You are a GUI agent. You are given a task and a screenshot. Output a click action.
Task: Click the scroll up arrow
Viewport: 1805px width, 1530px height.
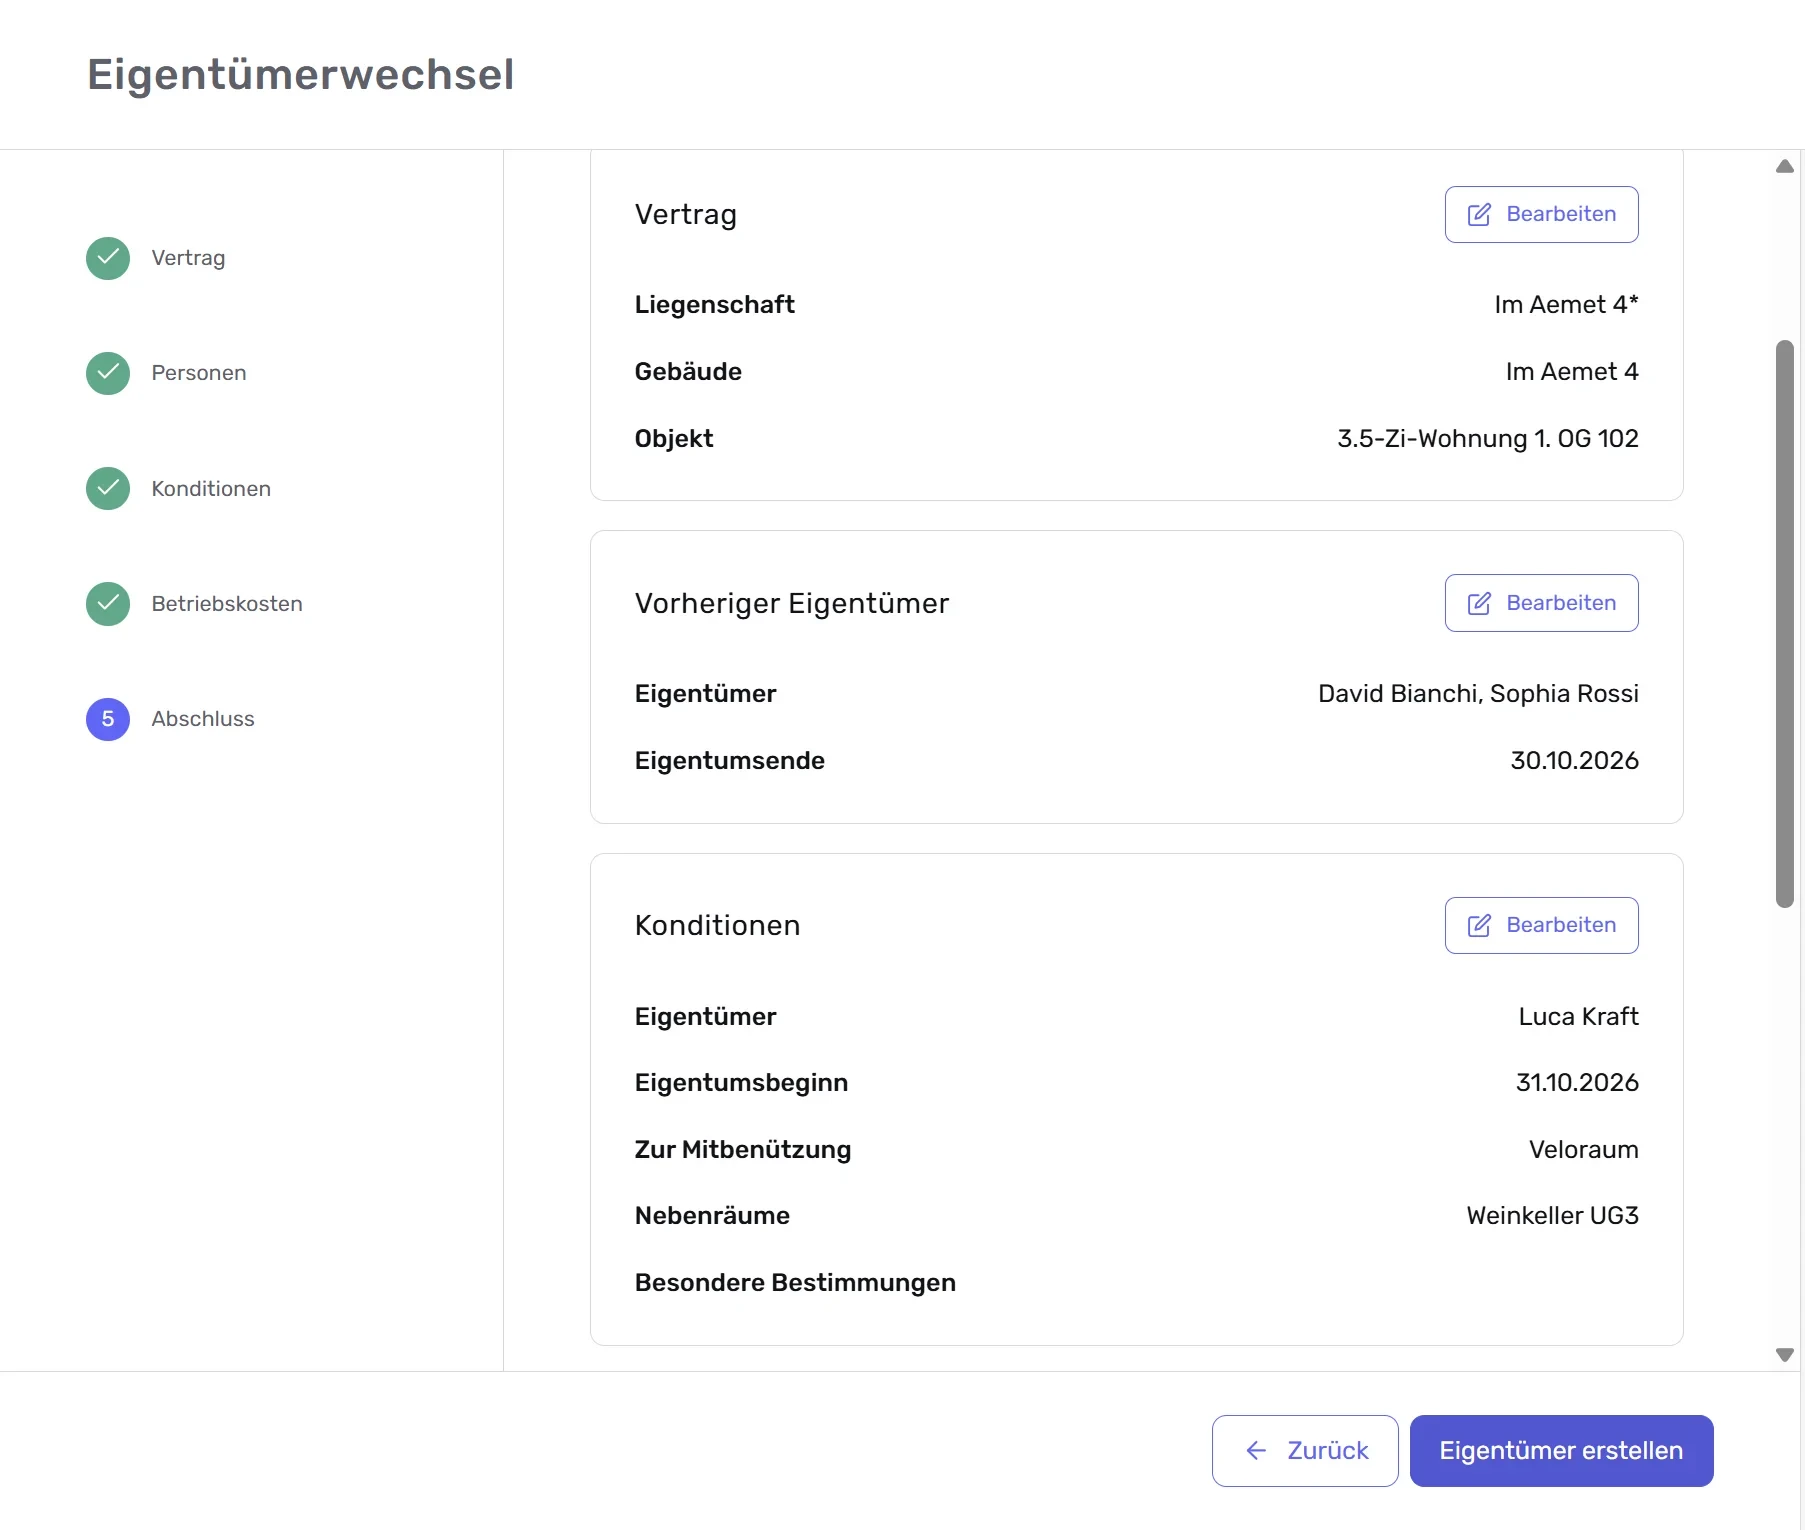tap(1784, 166)
